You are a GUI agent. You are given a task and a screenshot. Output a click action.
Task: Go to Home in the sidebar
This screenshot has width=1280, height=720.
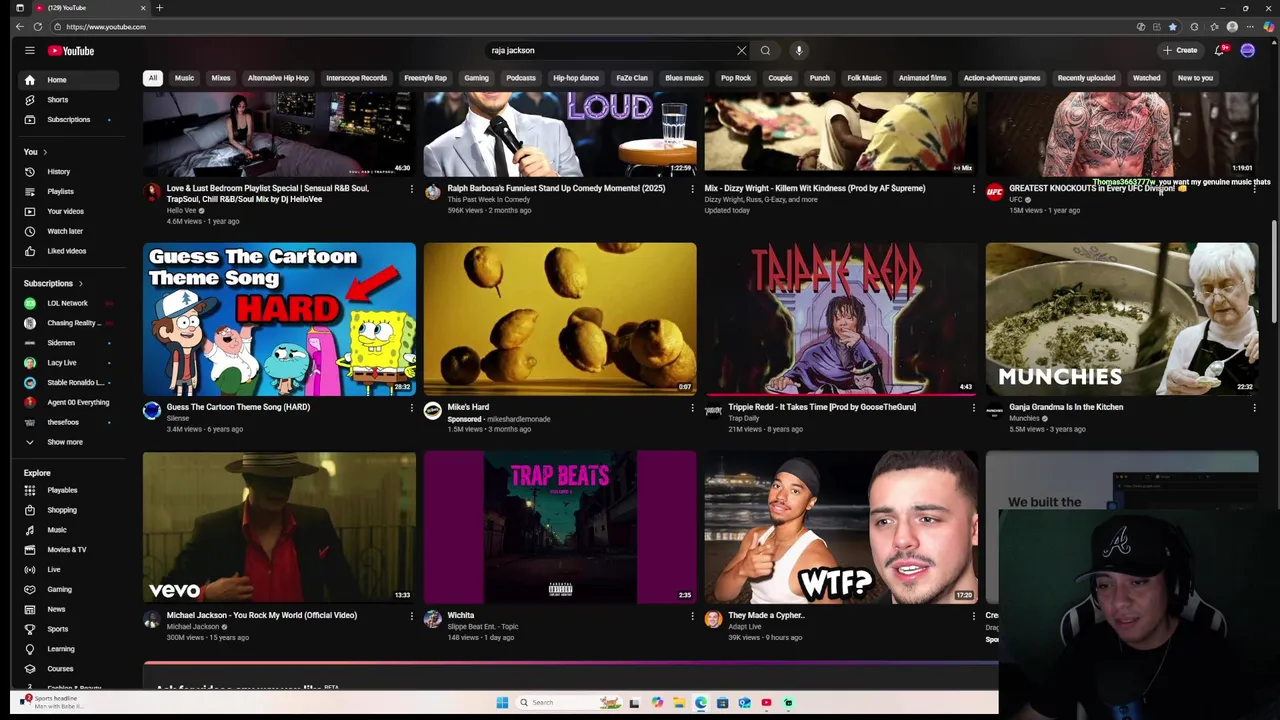[68, 80]
